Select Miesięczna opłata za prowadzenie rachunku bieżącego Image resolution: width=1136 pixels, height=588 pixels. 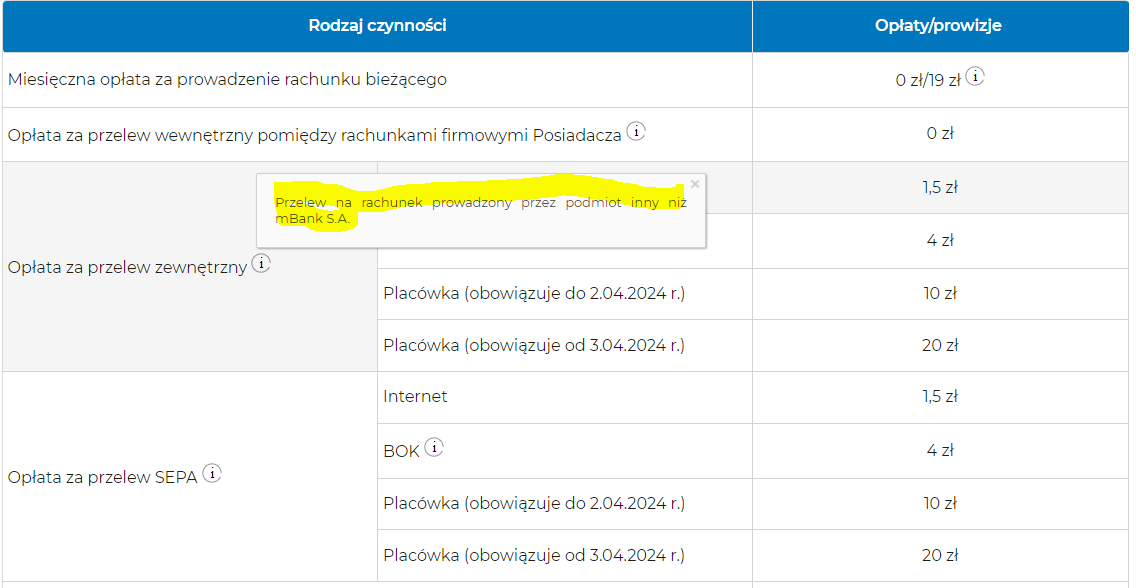(227, 80)
